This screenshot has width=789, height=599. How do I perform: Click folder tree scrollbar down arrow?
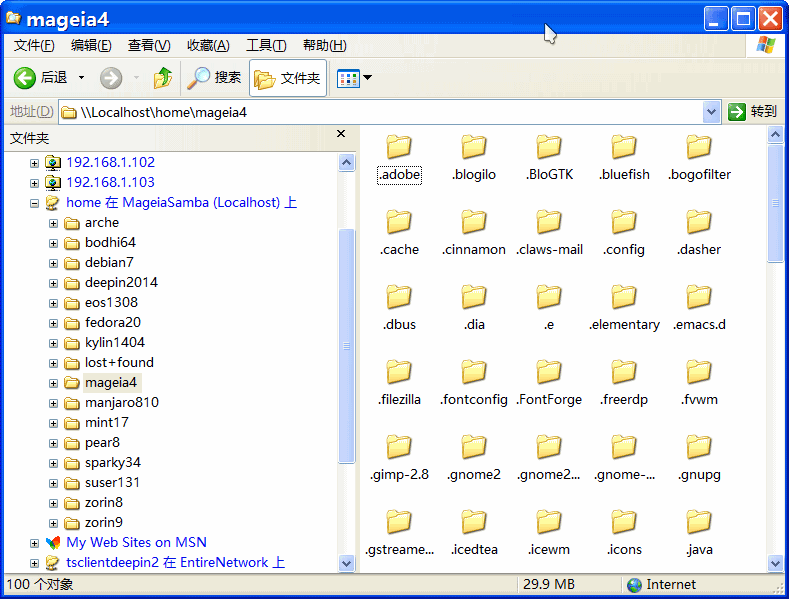point(346,563)
